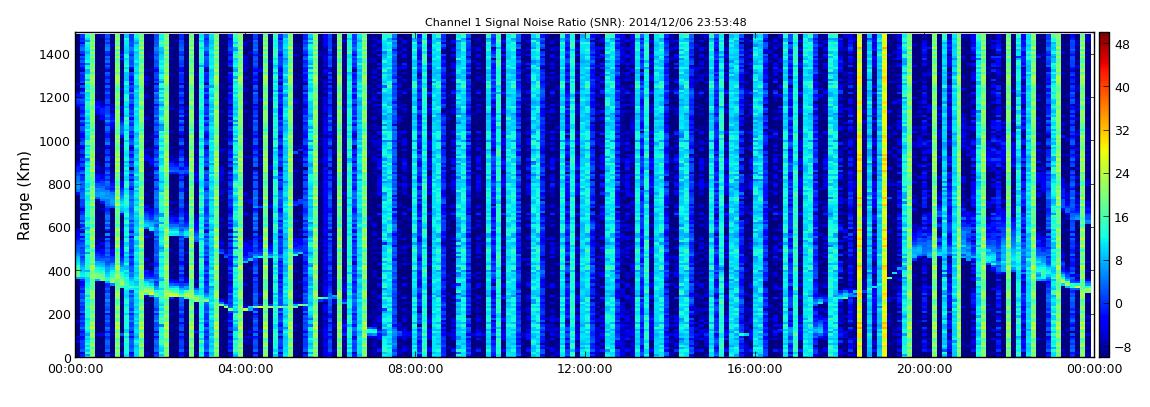1150x407 pixels.
Task: Click the colorbar '24' label
Action: [1122, 174]
